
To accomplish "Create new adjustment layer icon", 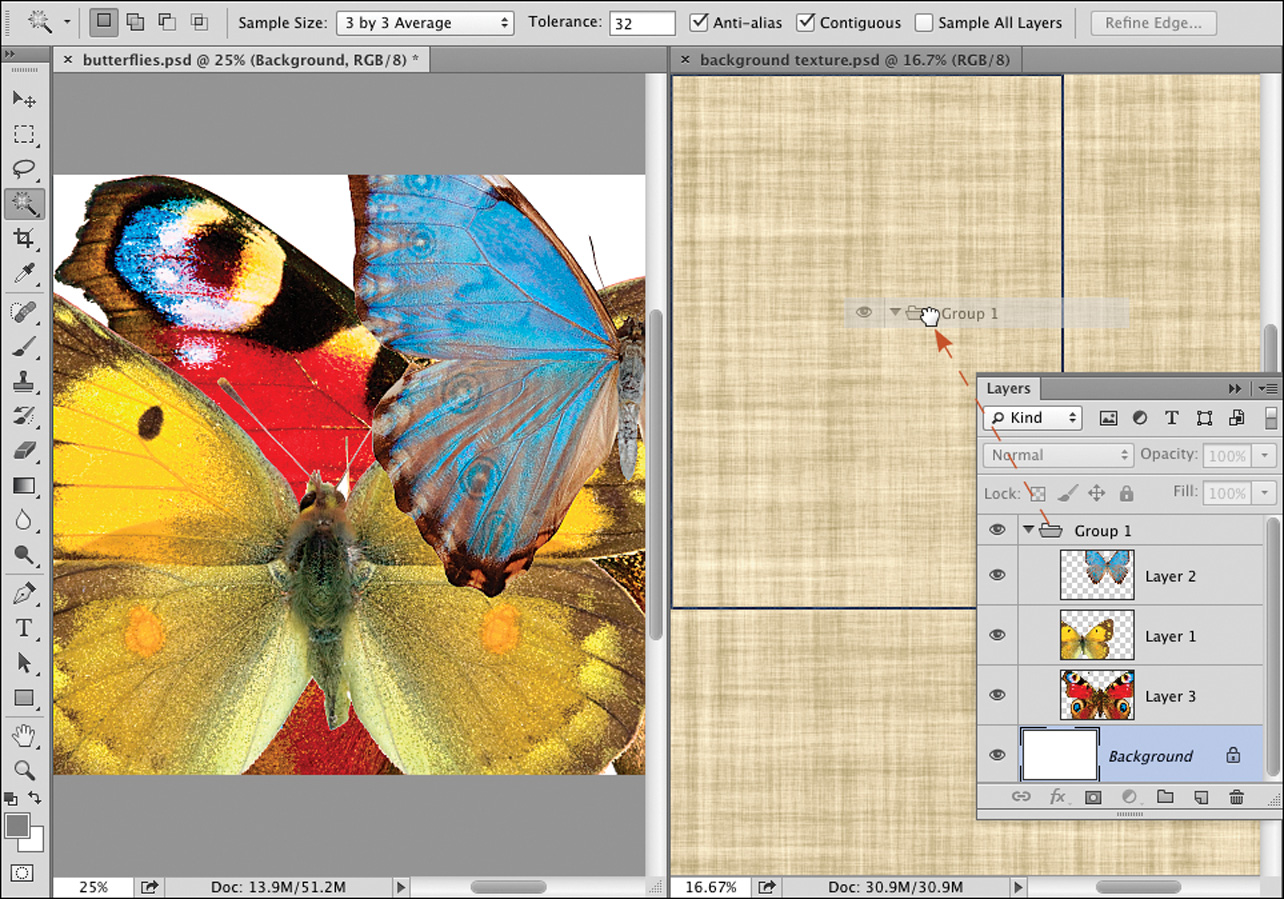I will pyautogui.click(x=1129, y=797).
